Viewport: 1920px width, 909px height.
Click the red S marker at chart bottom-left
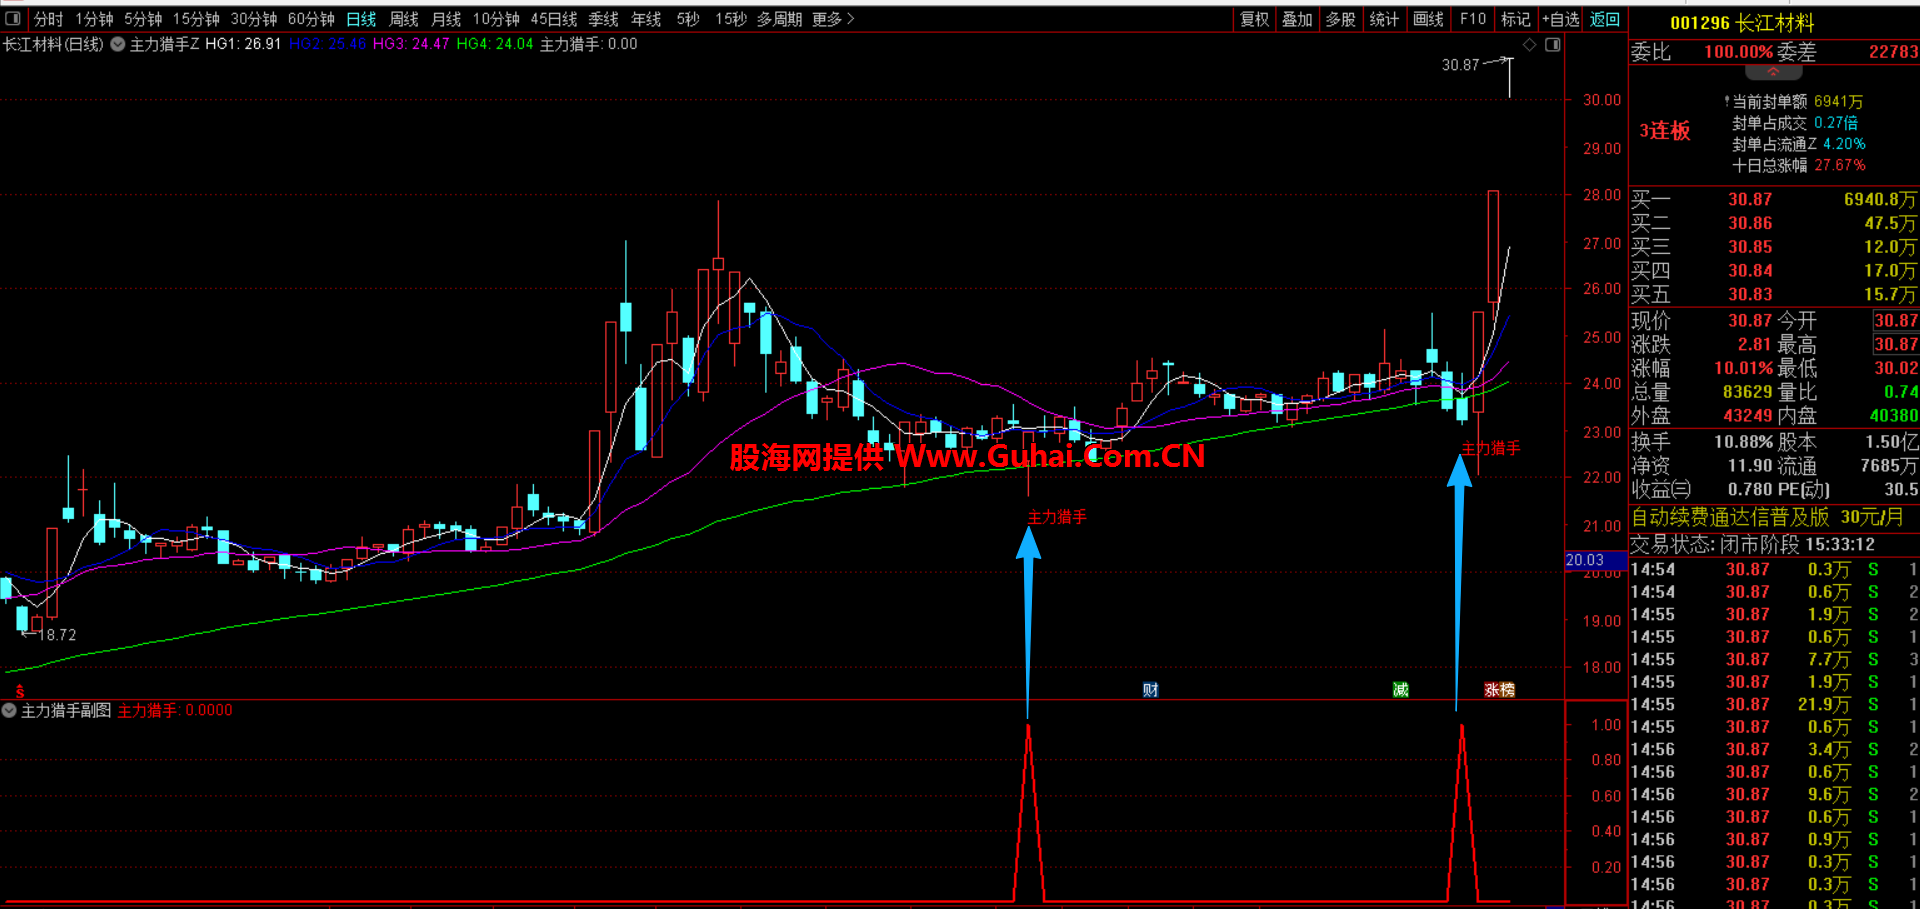click(19, 691)
